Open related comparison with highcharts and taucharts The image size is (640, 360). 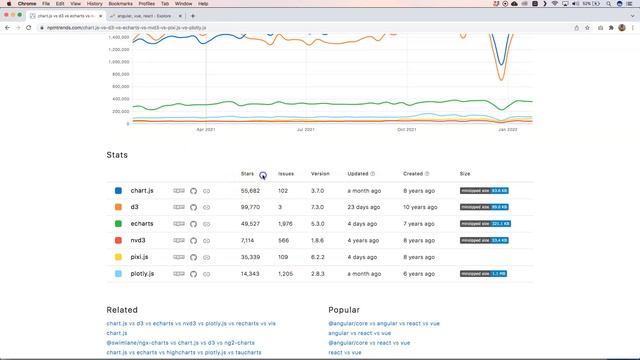click(x=184, y=352)
